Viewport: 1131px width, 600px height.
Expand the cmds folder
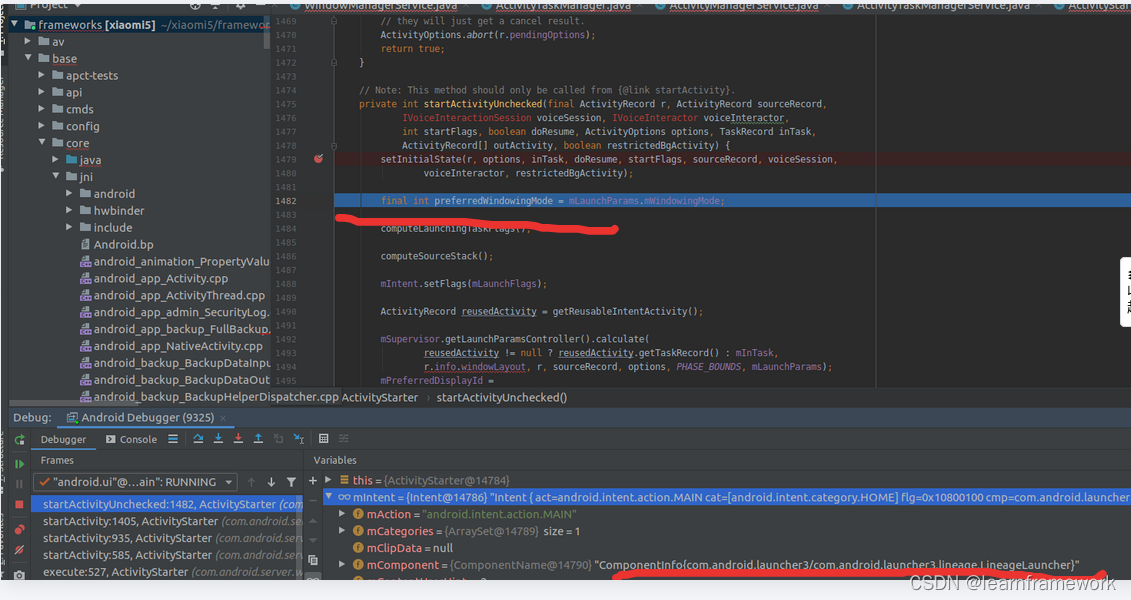[42, 109]
